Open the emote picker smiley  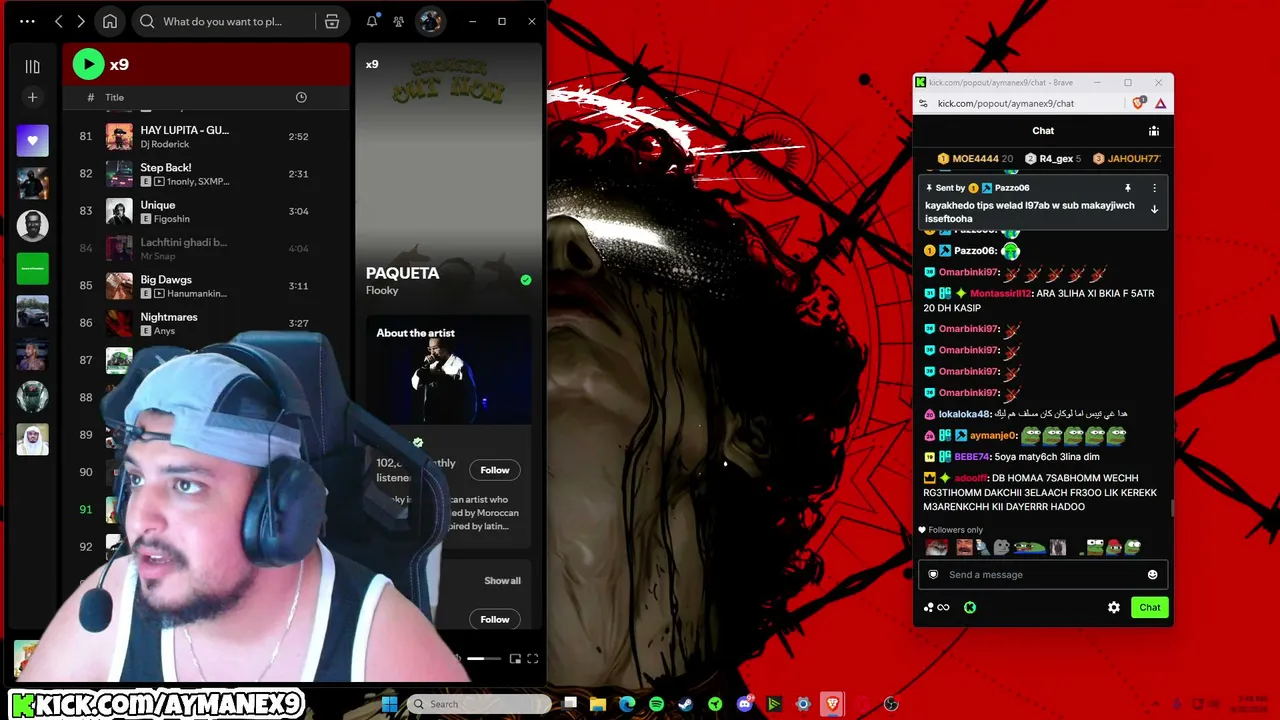click(x=1152, y=575)
